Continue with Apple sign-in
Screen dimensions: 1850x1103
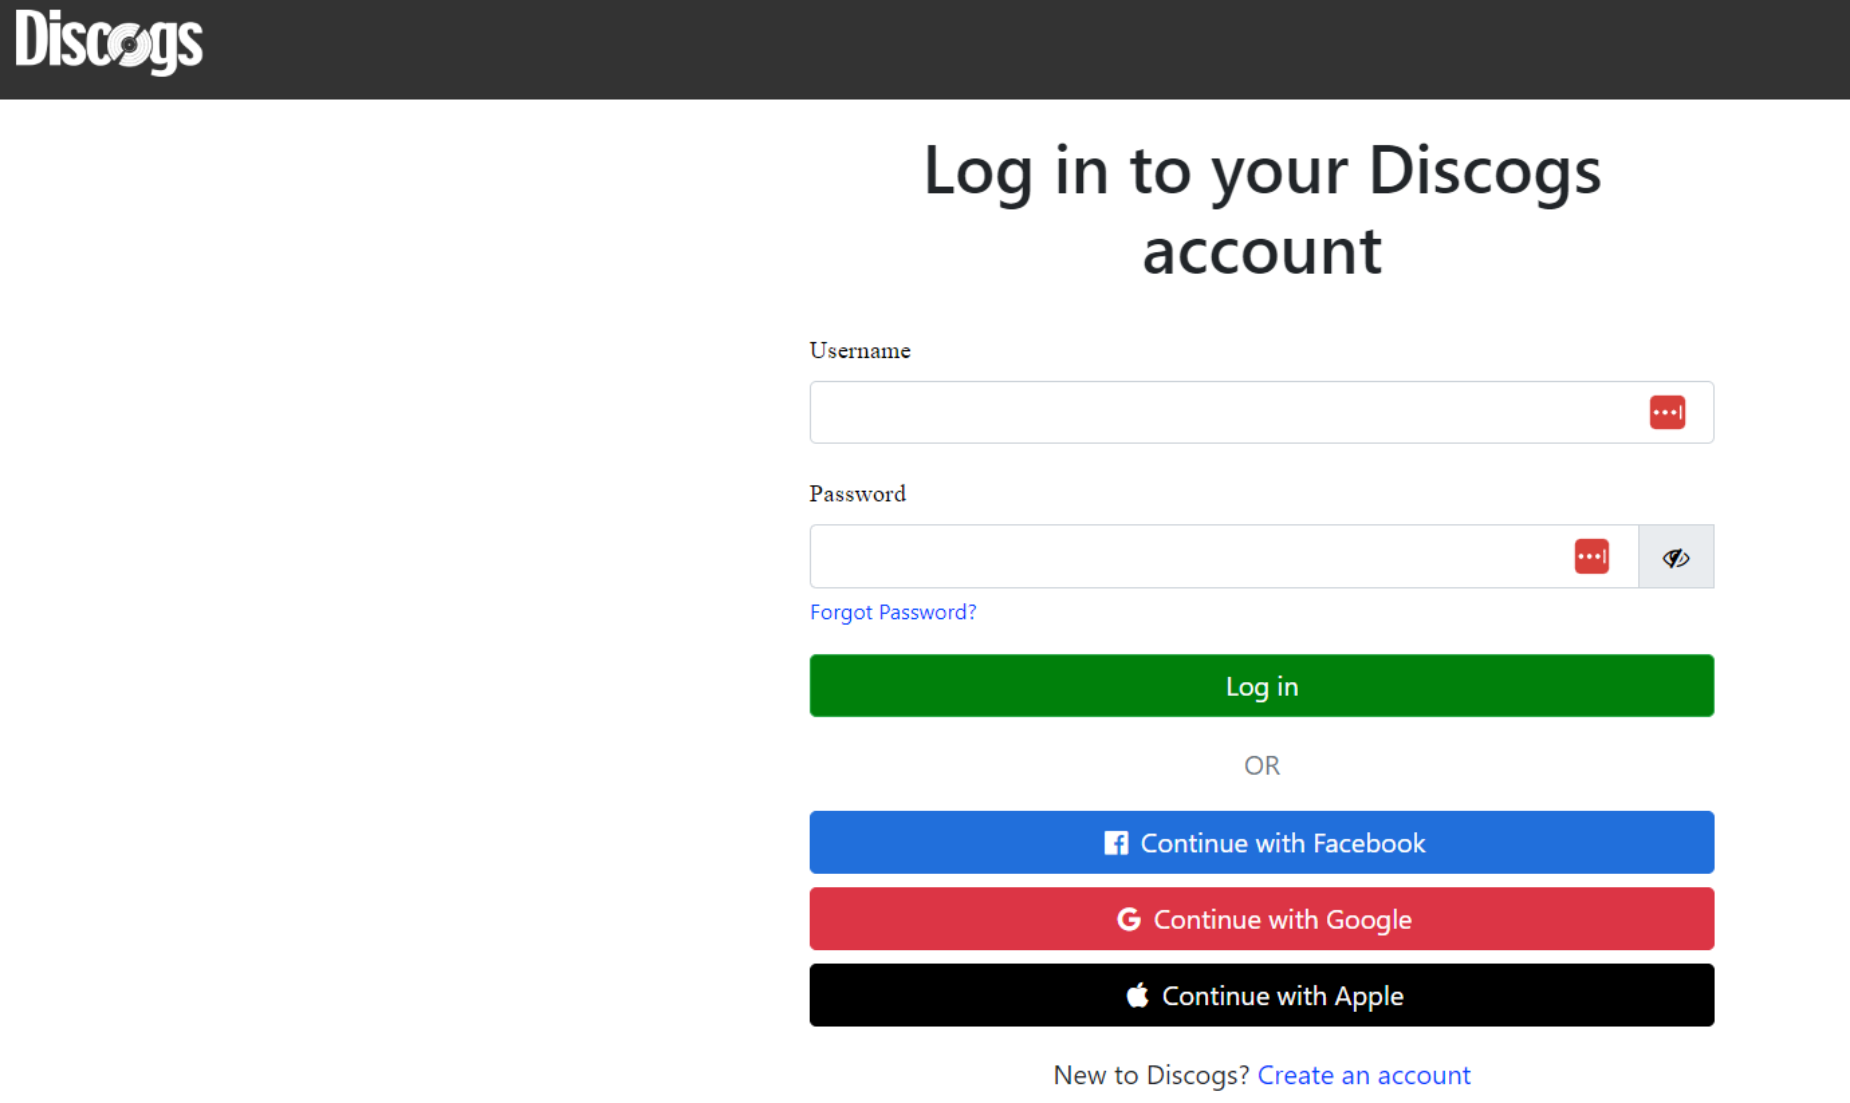(x=1261, y=995)
